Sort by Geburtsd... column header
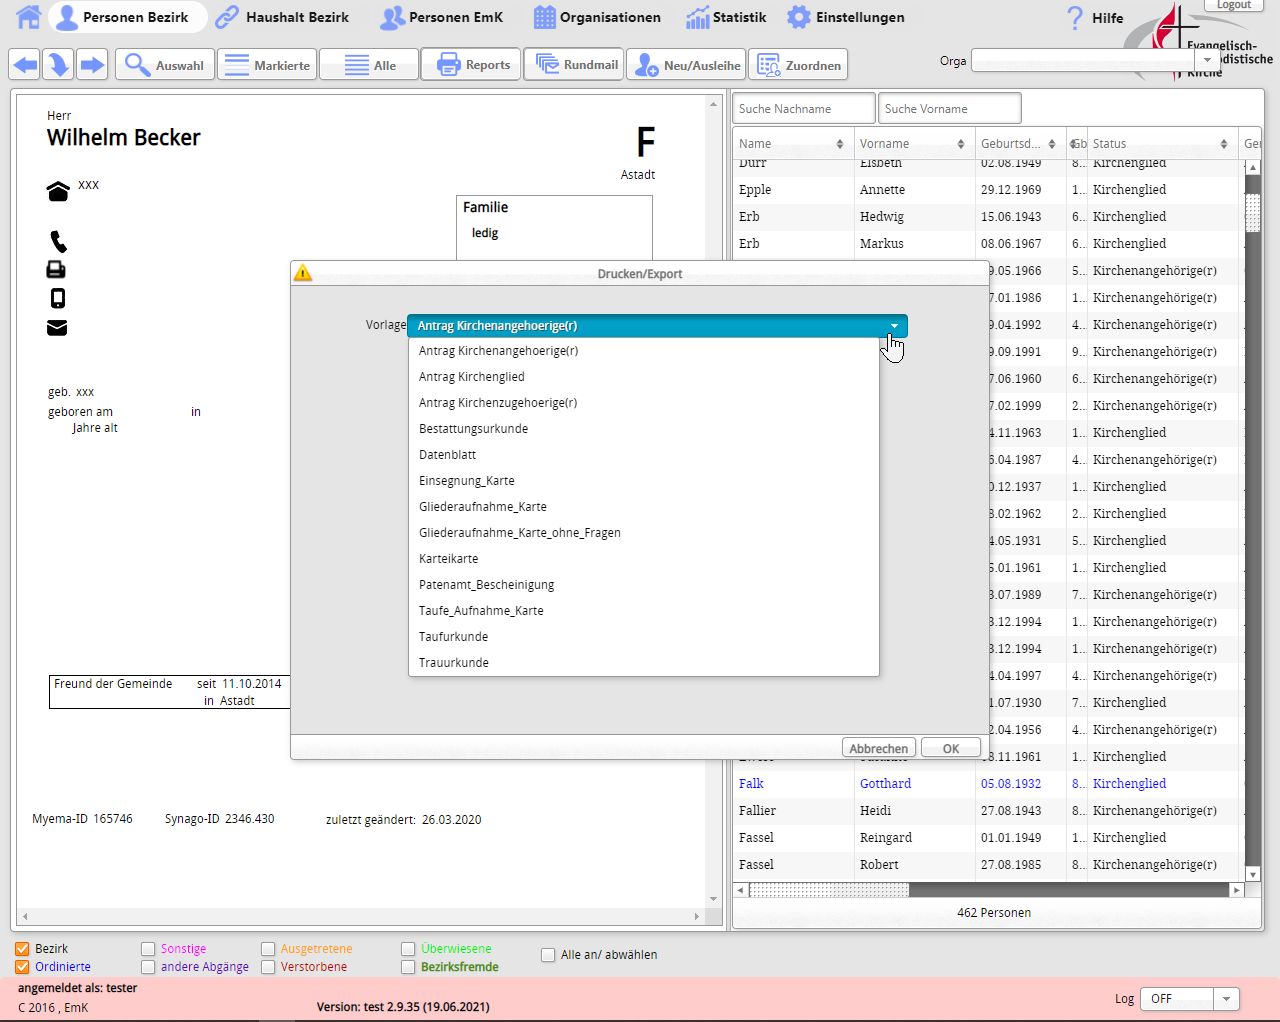The image size is (1280, 1022). coord(1020,144)
